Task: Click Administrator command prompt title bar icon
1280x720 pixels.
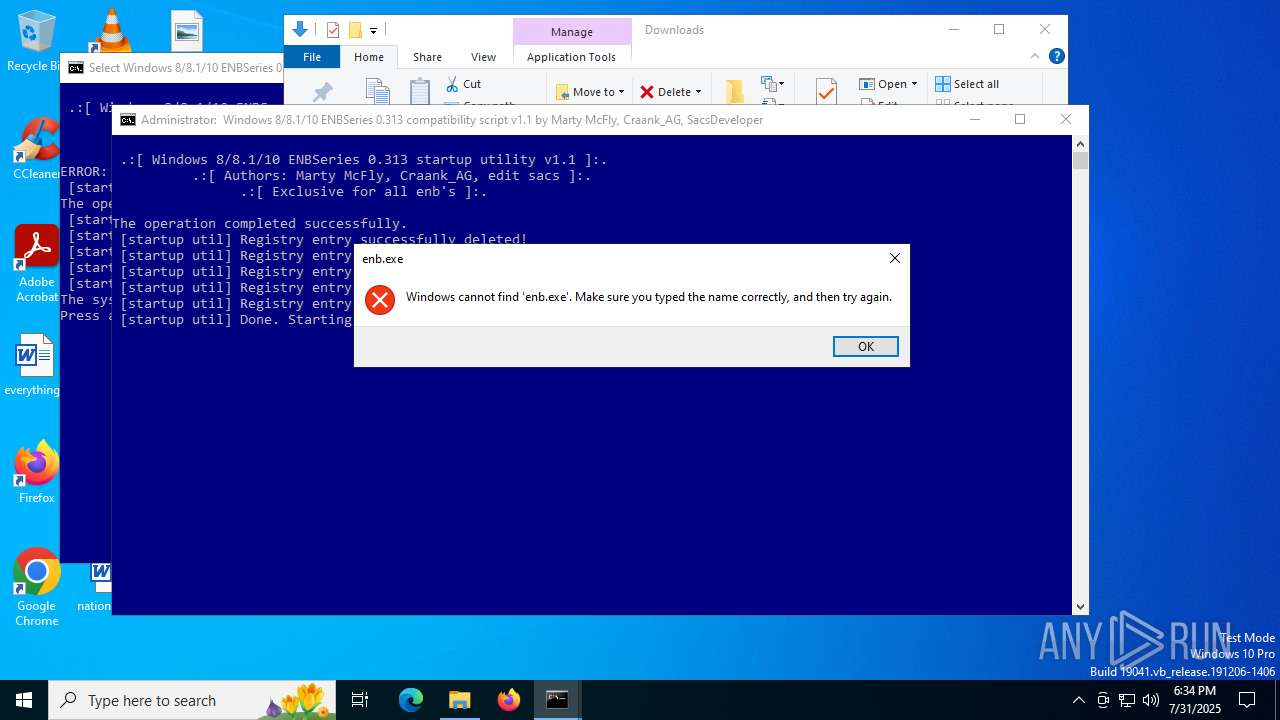Action: tap(128, 120)
